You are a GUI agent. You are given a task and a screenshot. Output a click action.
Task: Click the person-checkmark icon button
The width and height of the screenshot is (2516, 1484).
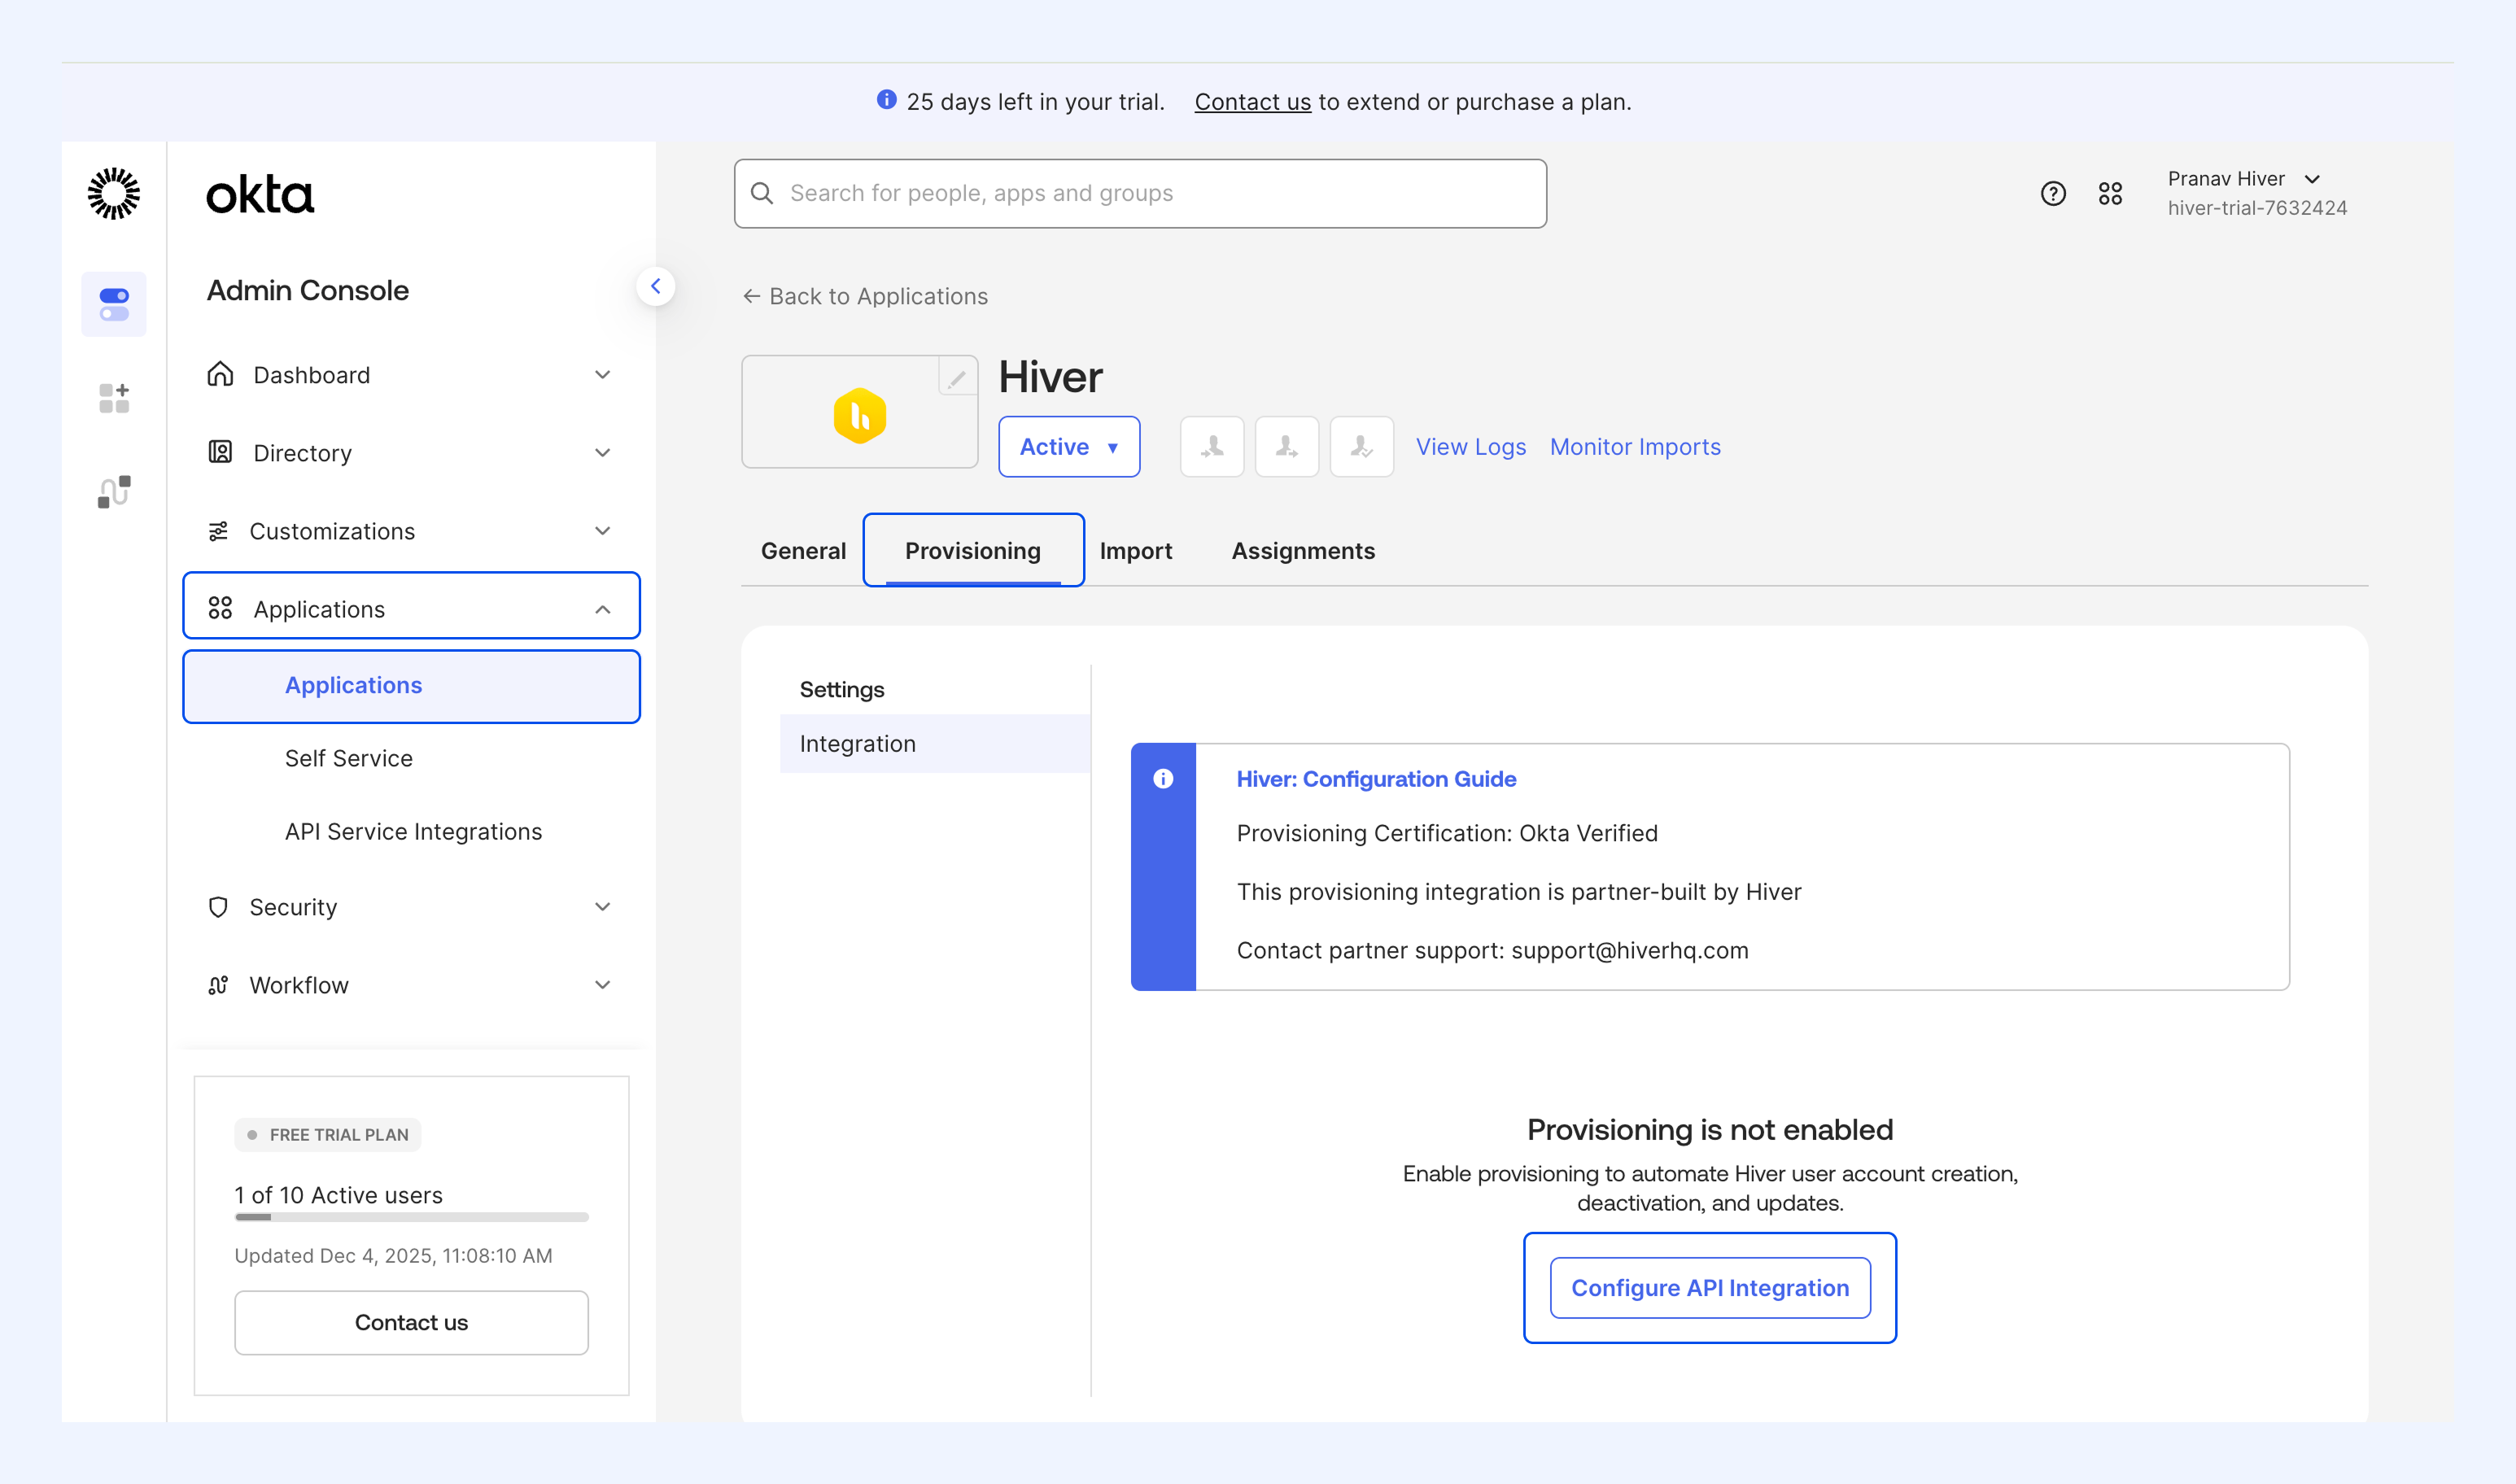tap(1362, 446)
